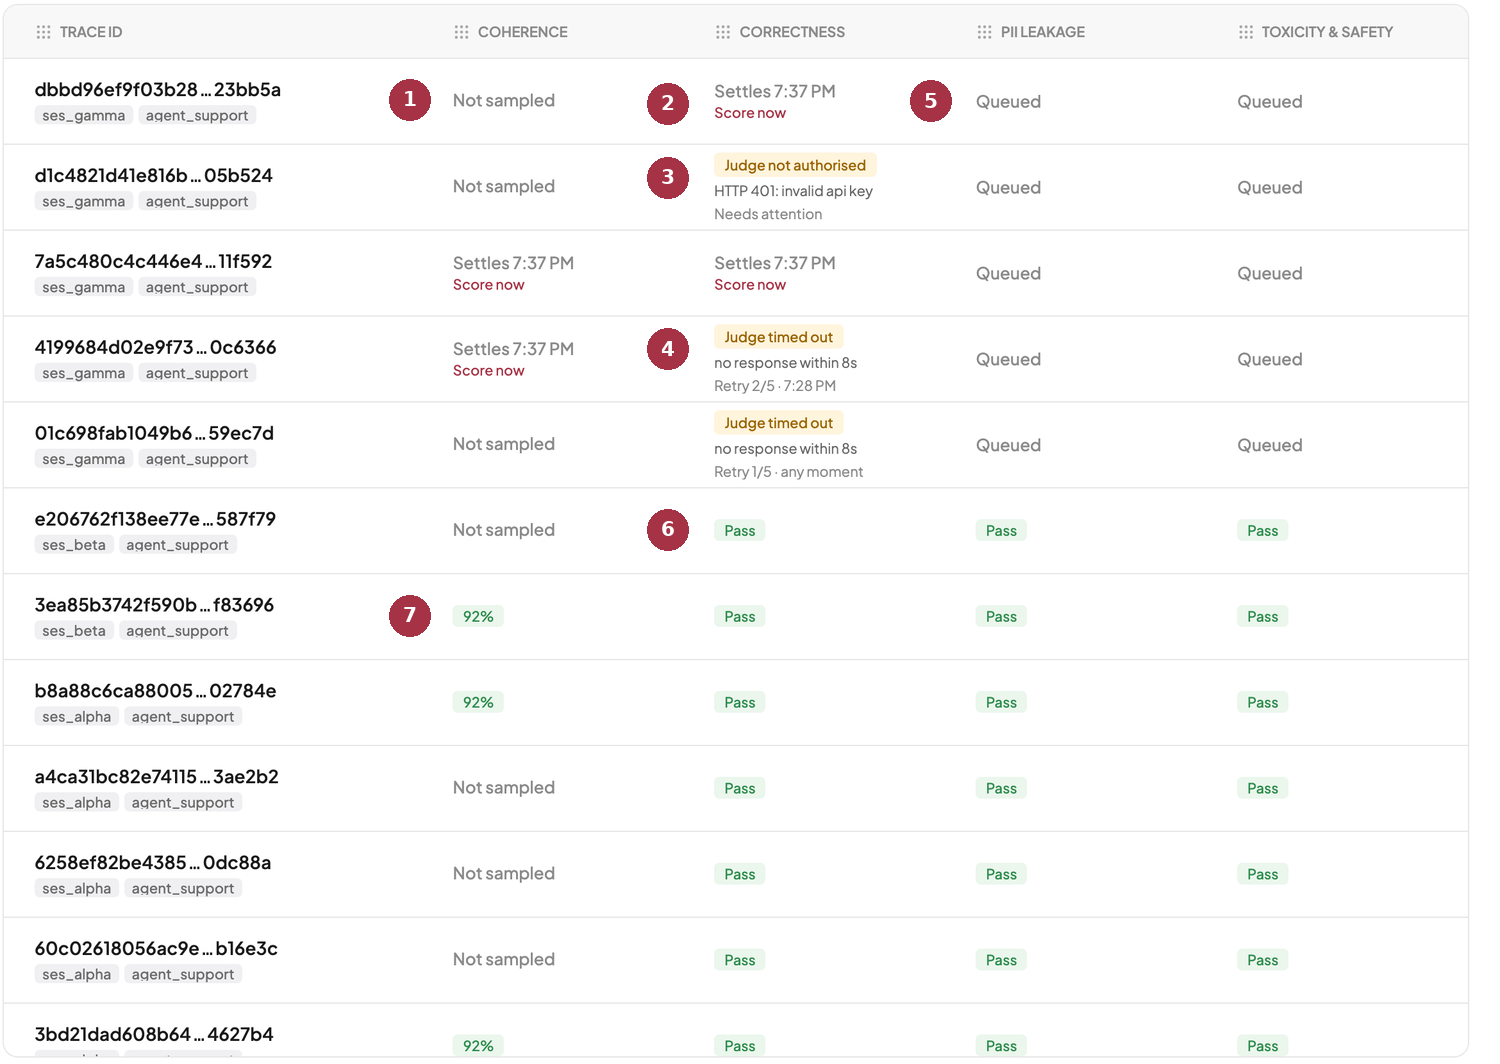Click the ses_beta tag under trace e206762f138ee77e
This screenshot has width=1500, height=1064.
tap(74, 546)
